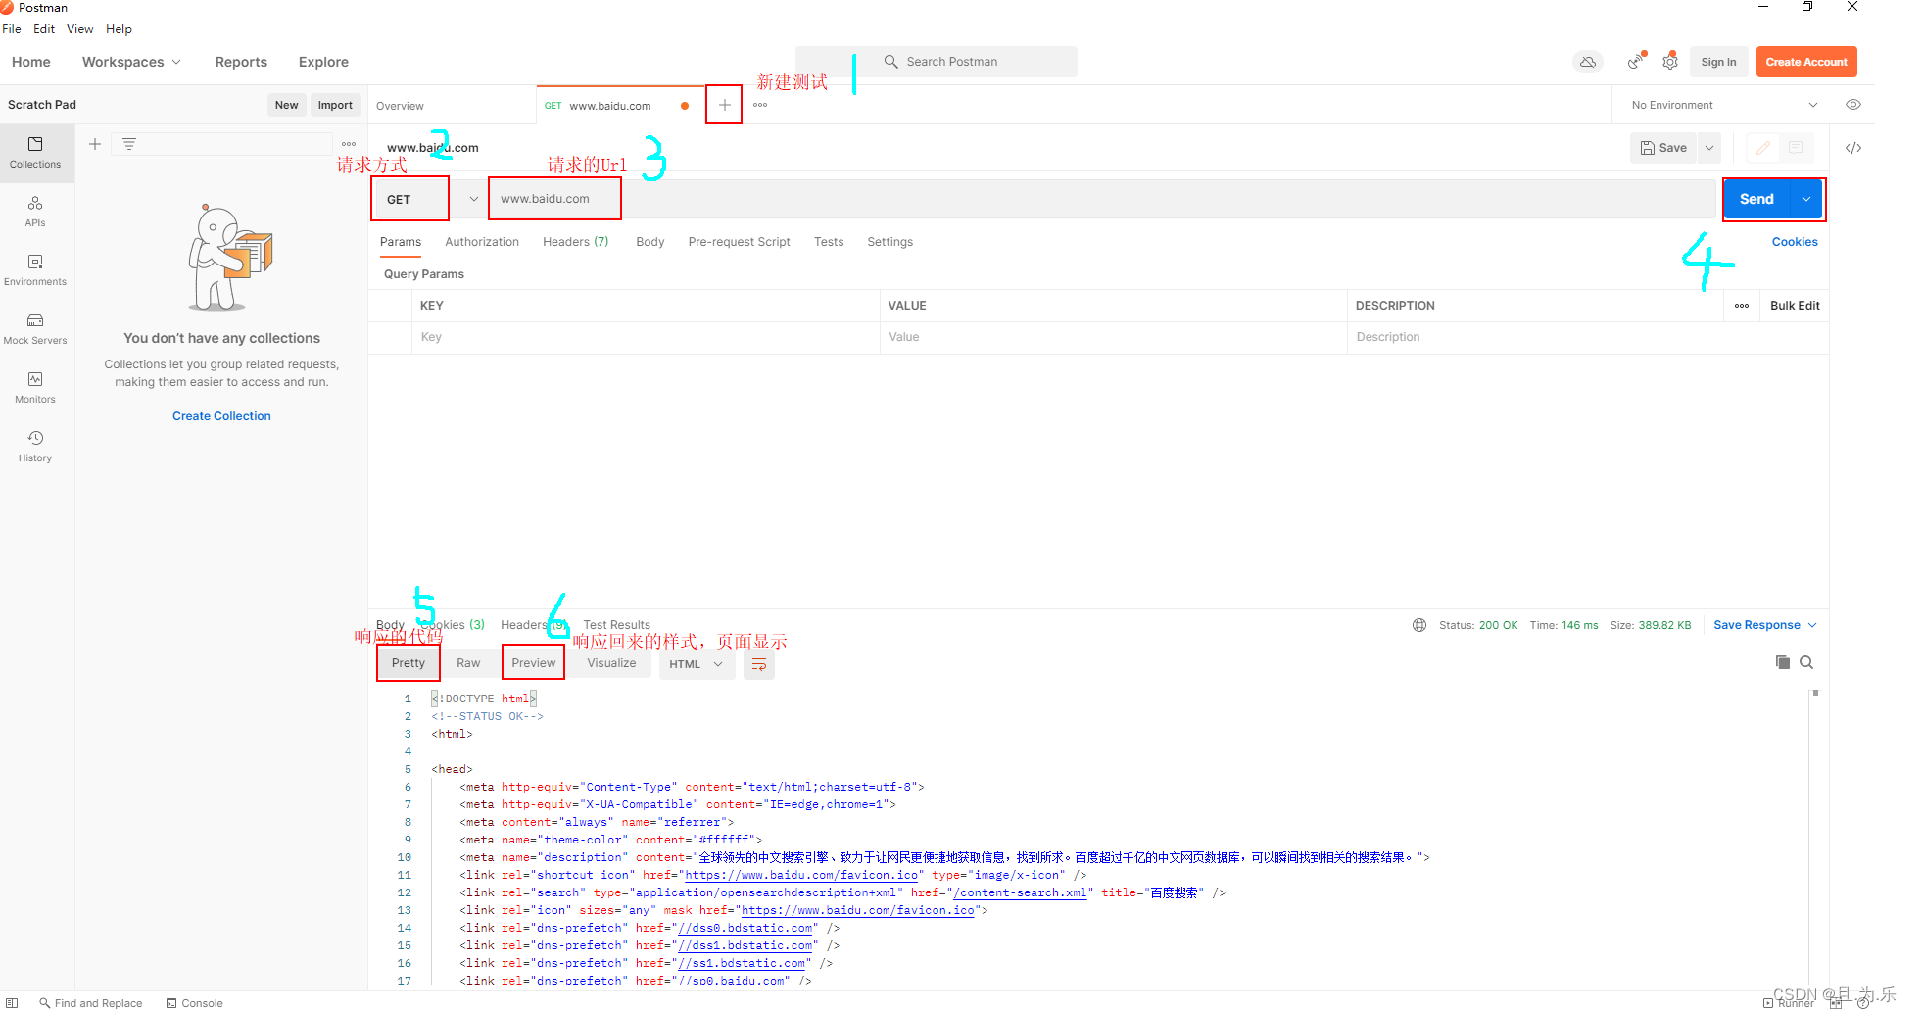The image size is (1912, 1012).
Task: Click the Create Collection link
Action: 221,416
